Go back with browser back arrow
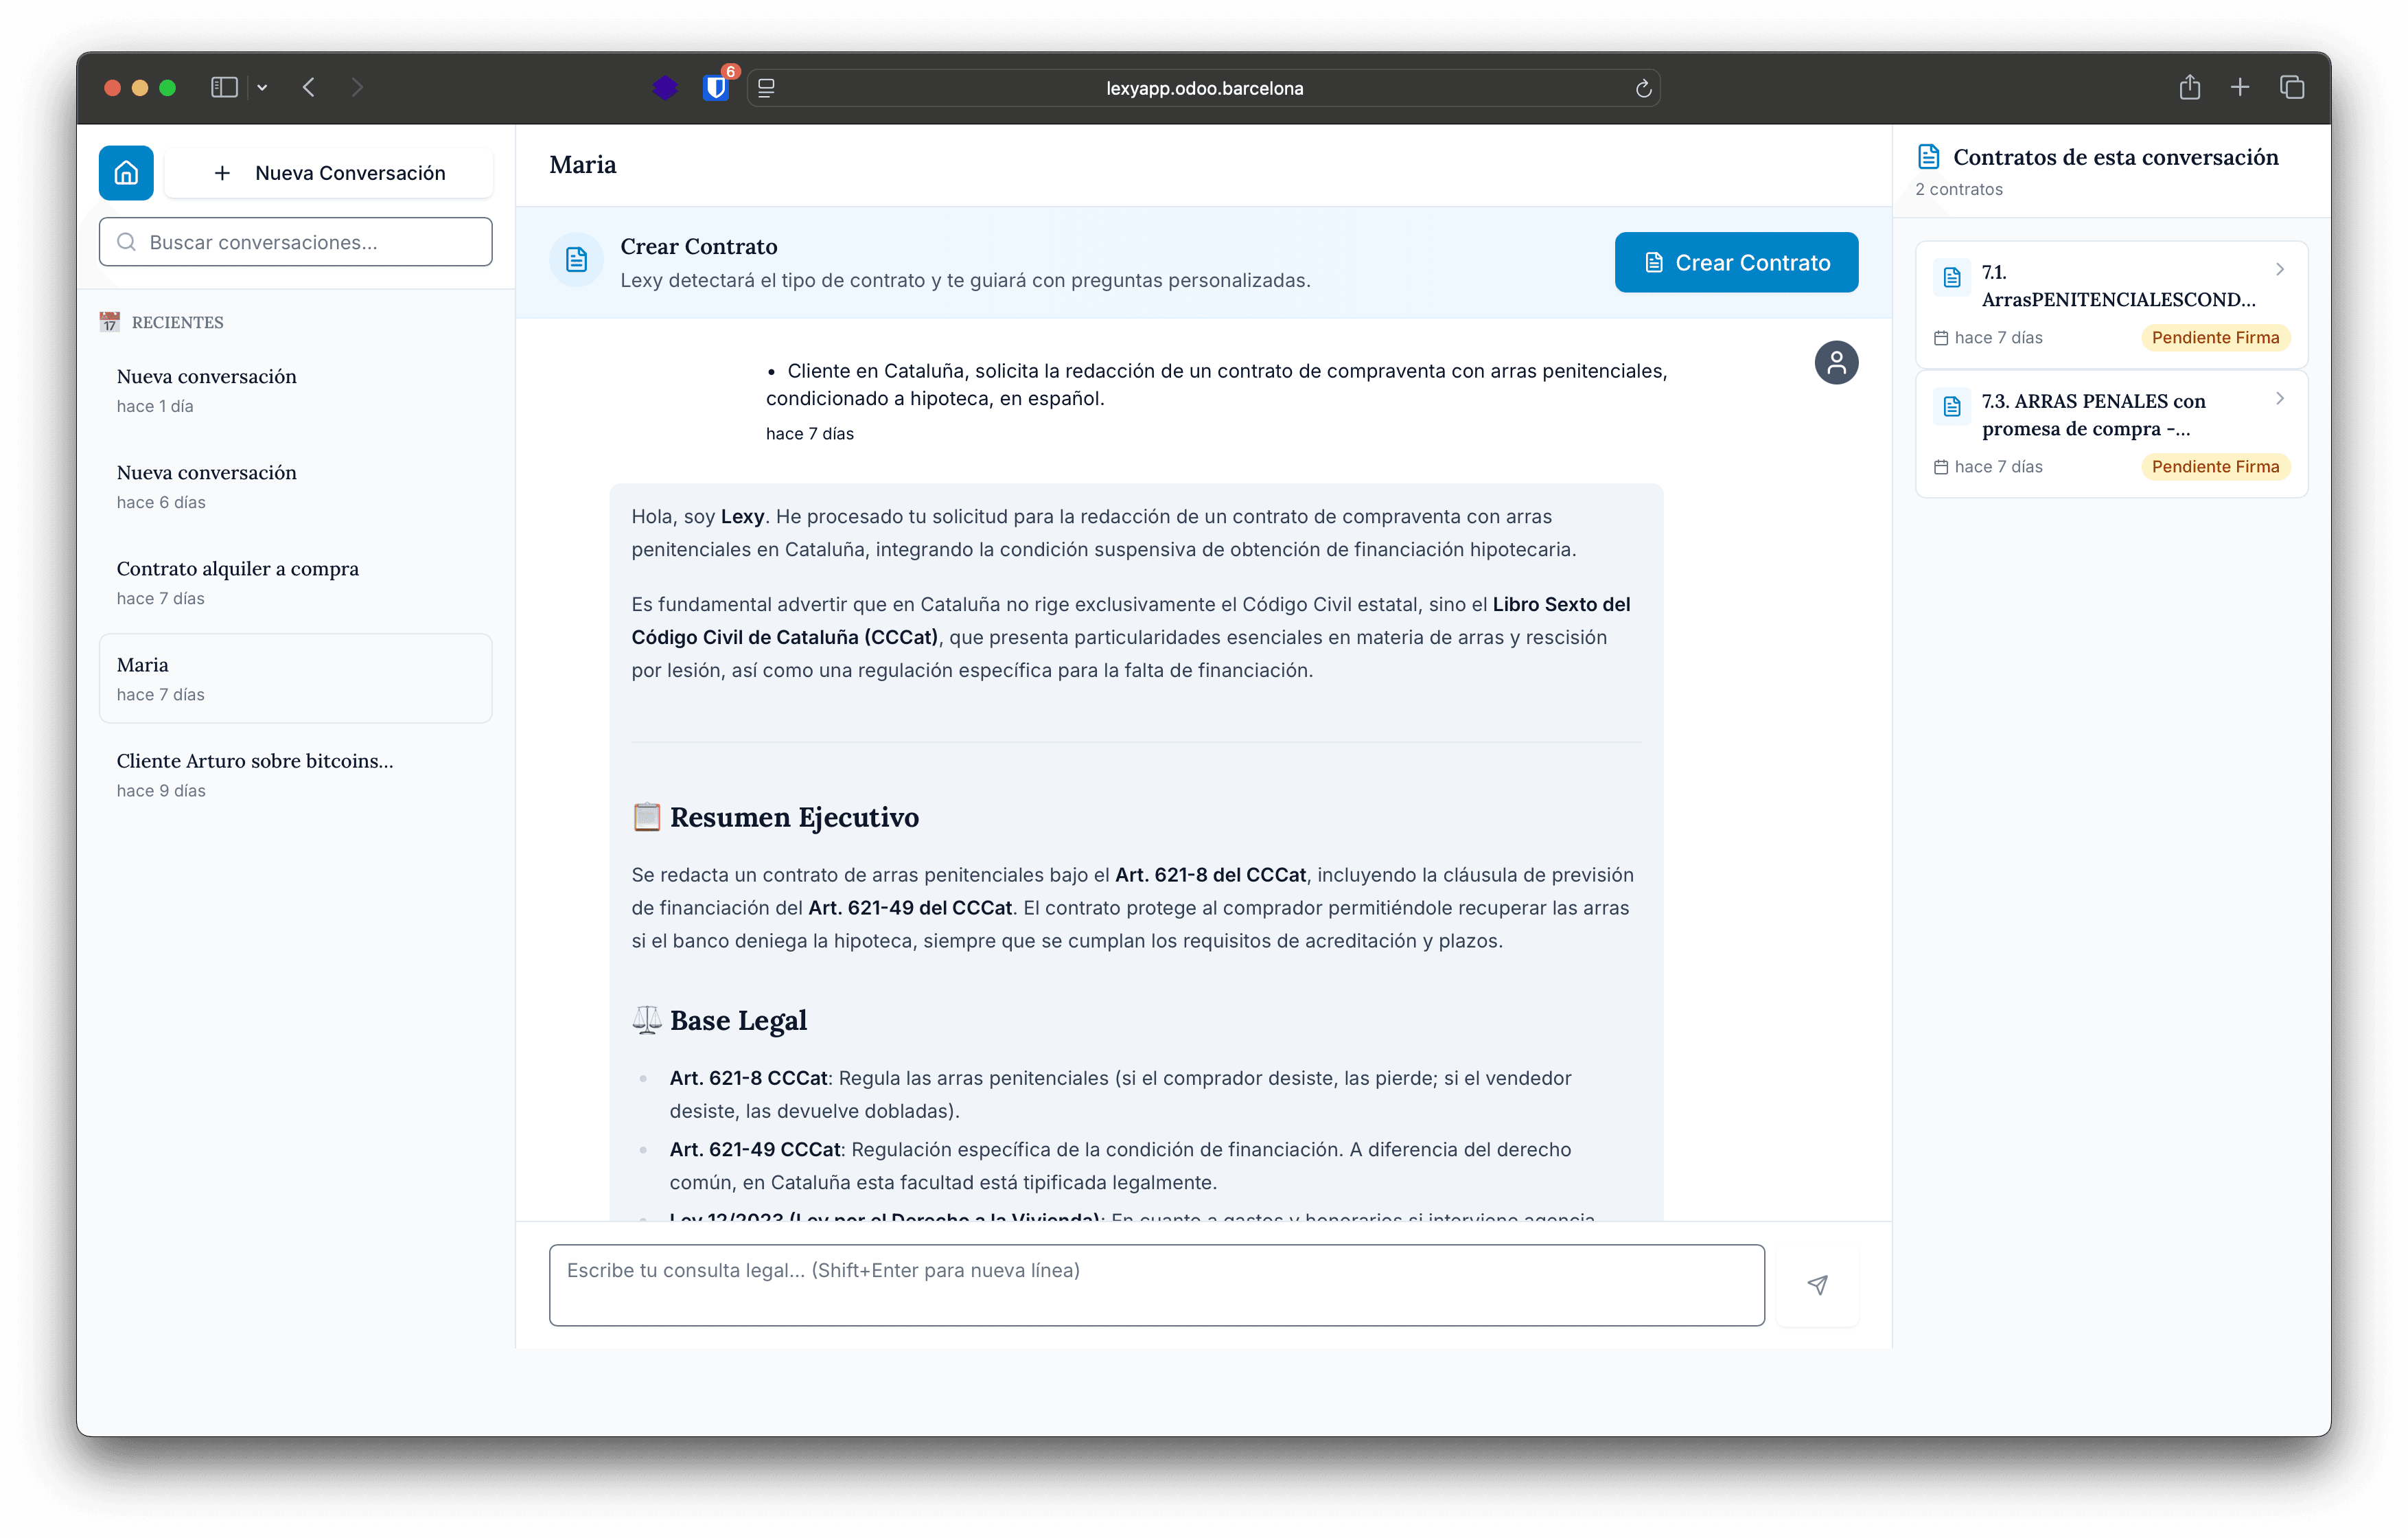The height and width of the screenshot is (1538, 2408). (309, 88)
